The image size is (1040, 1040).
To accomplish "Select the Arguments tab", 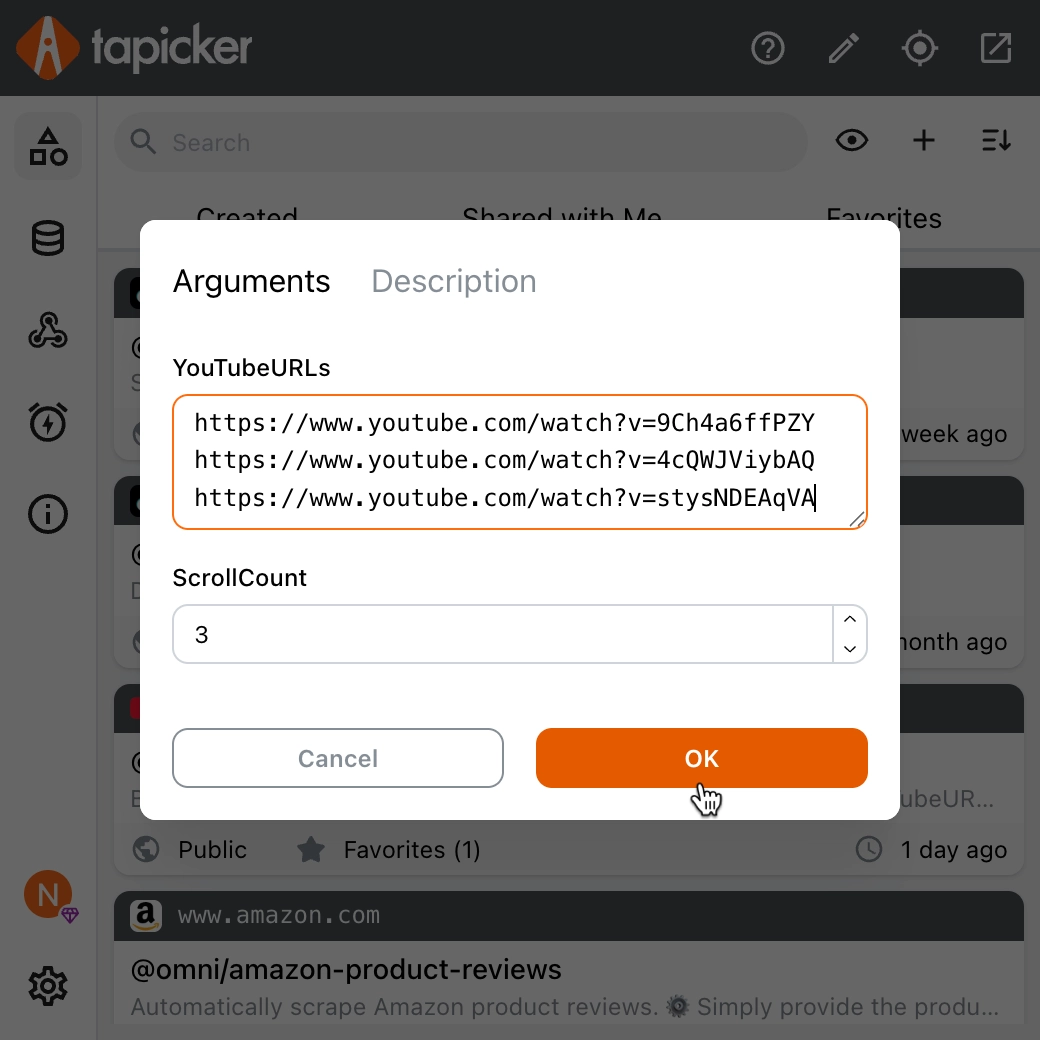I will [x=251, y=282].
